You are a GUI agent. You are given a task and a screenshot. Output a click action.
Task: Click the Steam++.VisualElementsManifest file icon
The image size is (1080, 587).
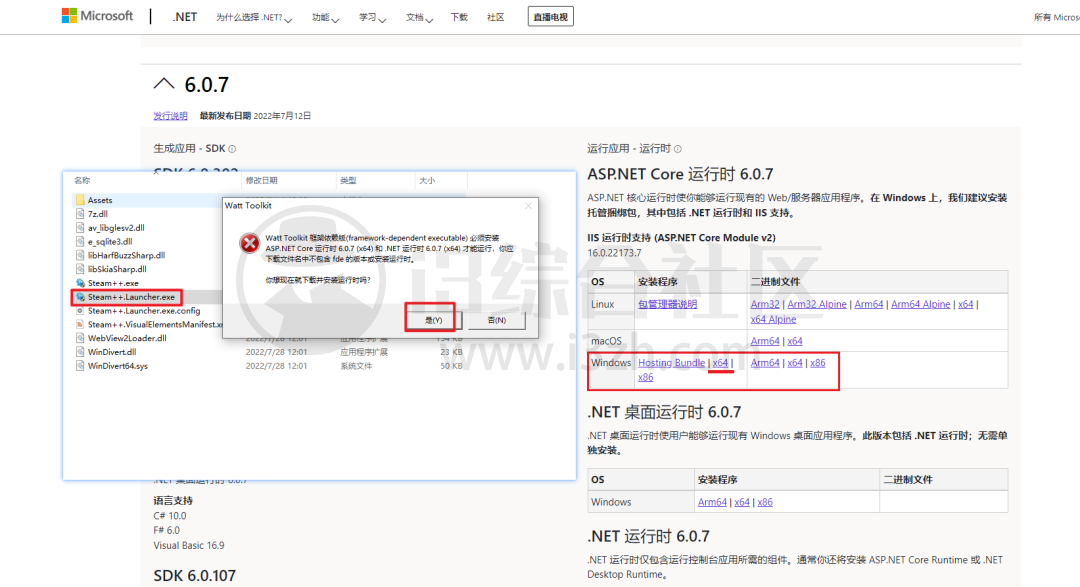[80, 324]
